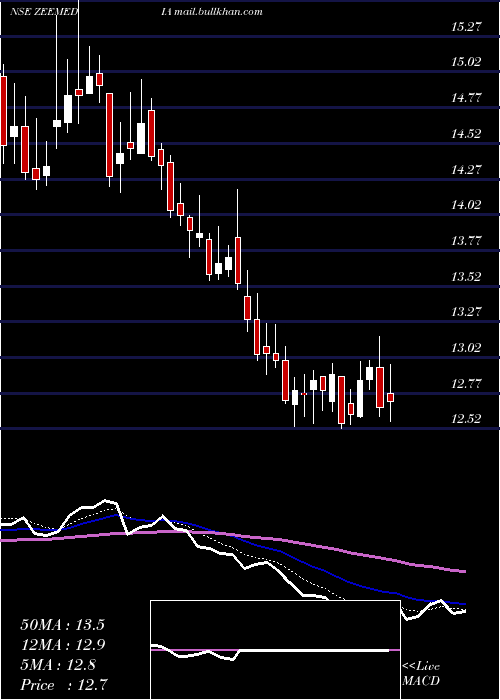Image resolution: width=500 pixels, height=700 pixels.
Task: Click the pink 50MA line at its right end
Action: (462, 571)
